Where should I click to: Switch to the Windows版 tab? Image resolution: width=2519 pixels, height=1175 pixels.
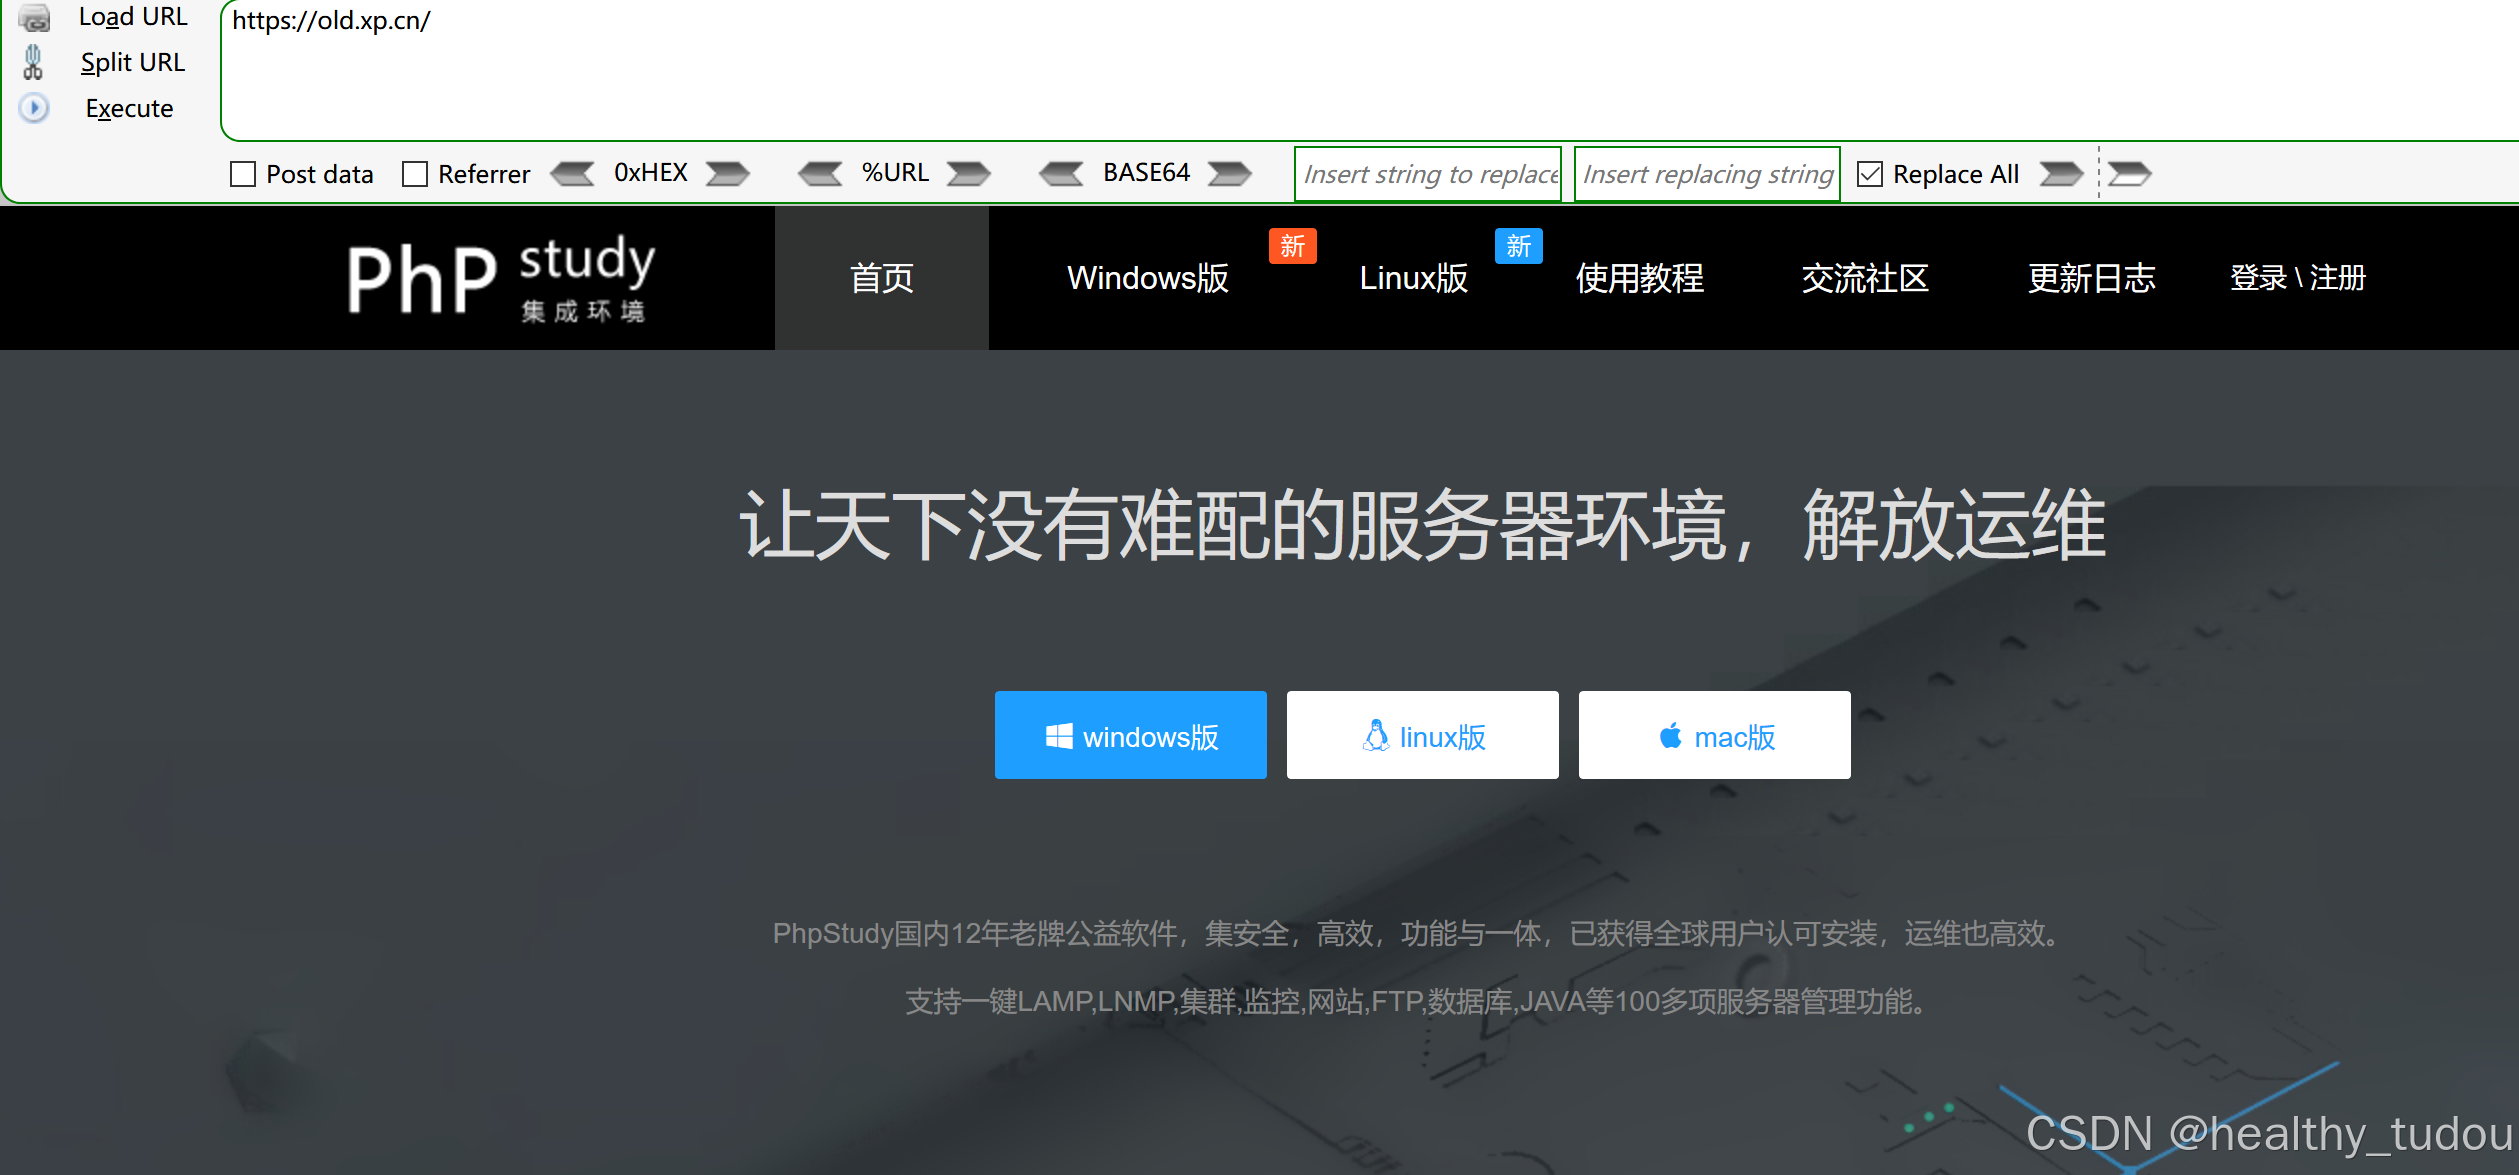tap(1148, 279)
